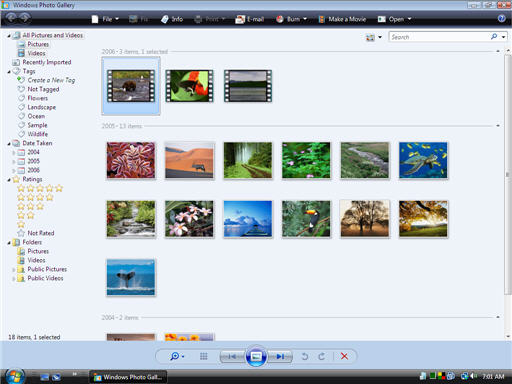Rotate counterclockwise
This screenshot has height=384, width=512.
tap(305, 356)
